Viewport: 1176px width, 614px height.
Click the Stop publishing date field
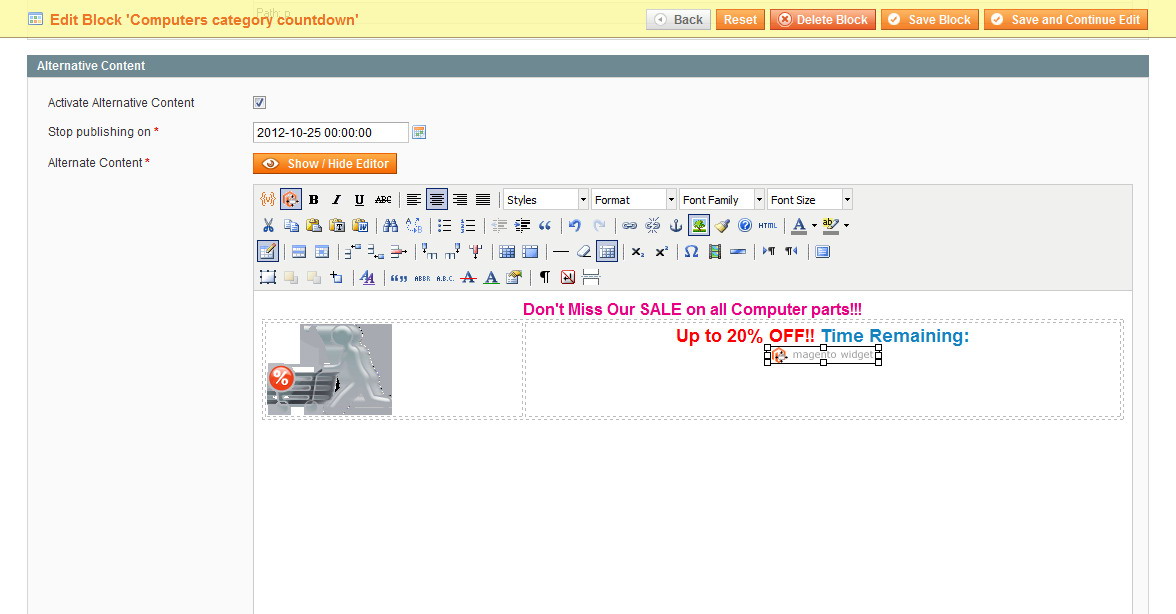[330, 133]
